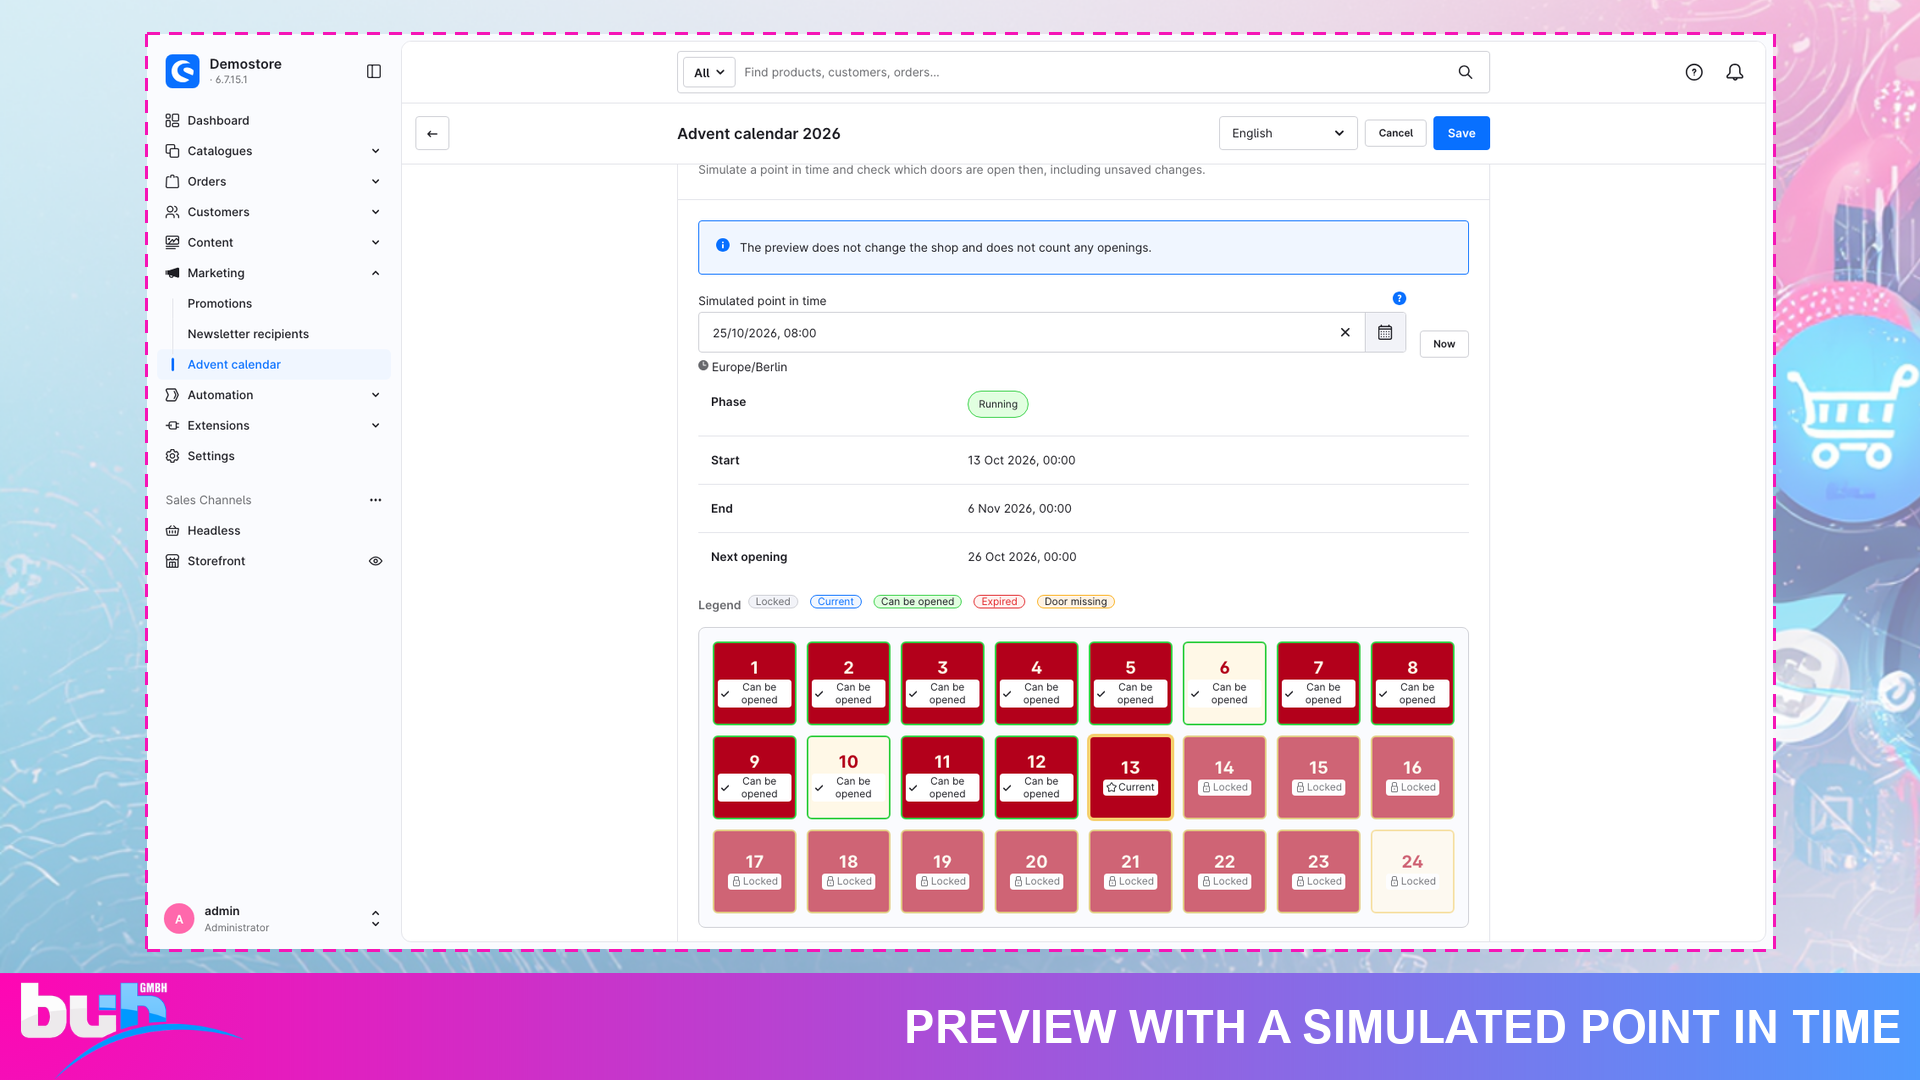
Task: Open Newsletter recipients
Action: point(248,334)
